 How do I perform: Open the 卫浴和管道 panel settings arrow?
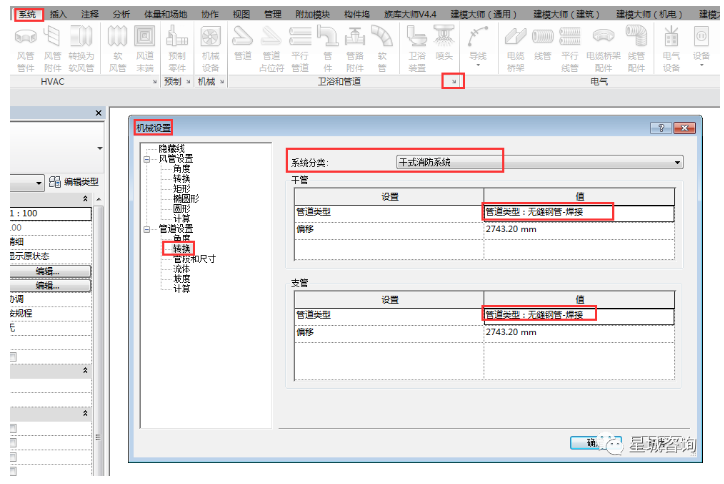coord(453,82)
